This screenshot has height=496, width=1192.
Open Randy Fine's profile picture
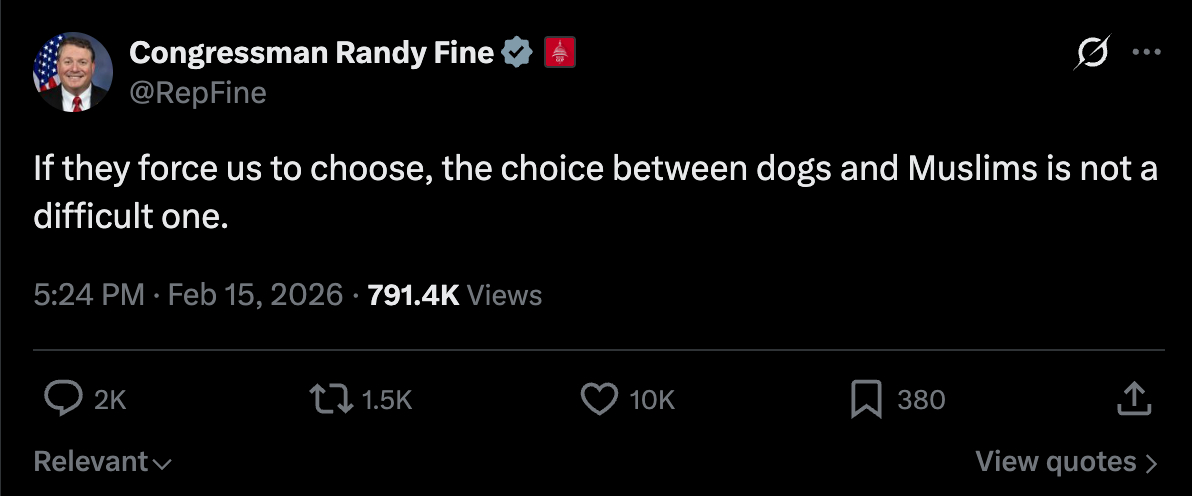tap(72, 72)
